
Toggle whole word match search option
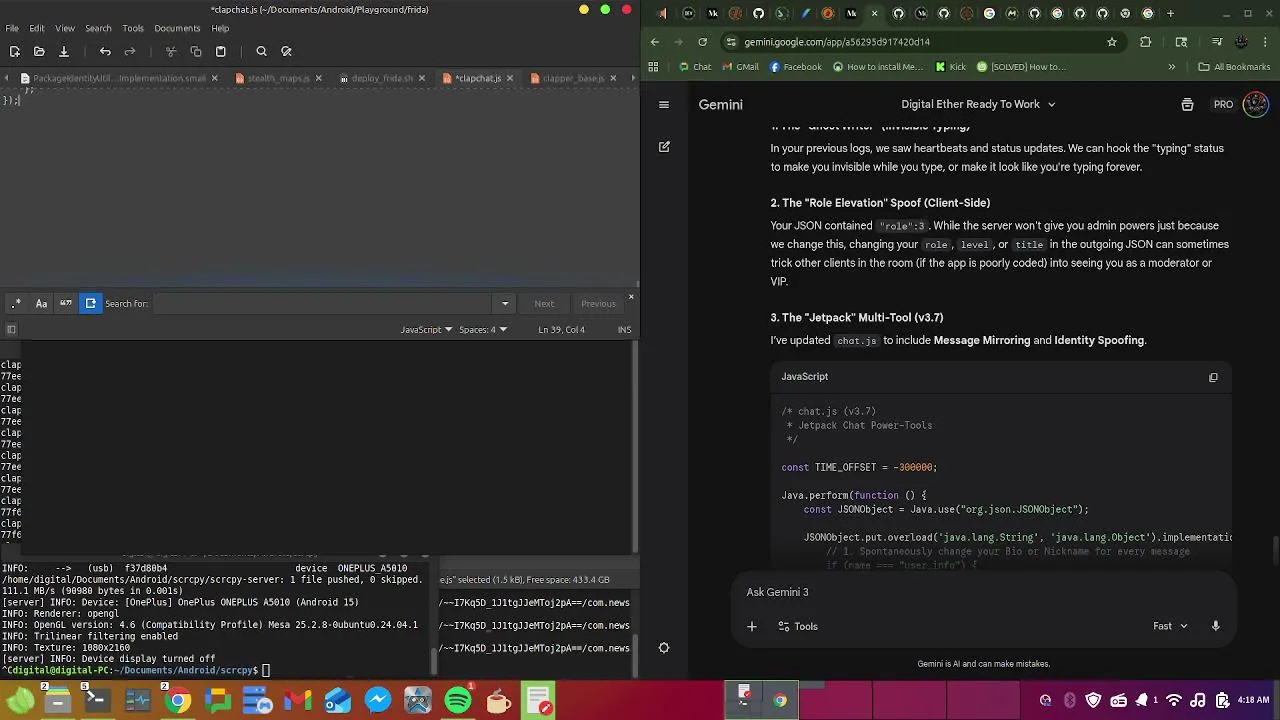[66, 303]
